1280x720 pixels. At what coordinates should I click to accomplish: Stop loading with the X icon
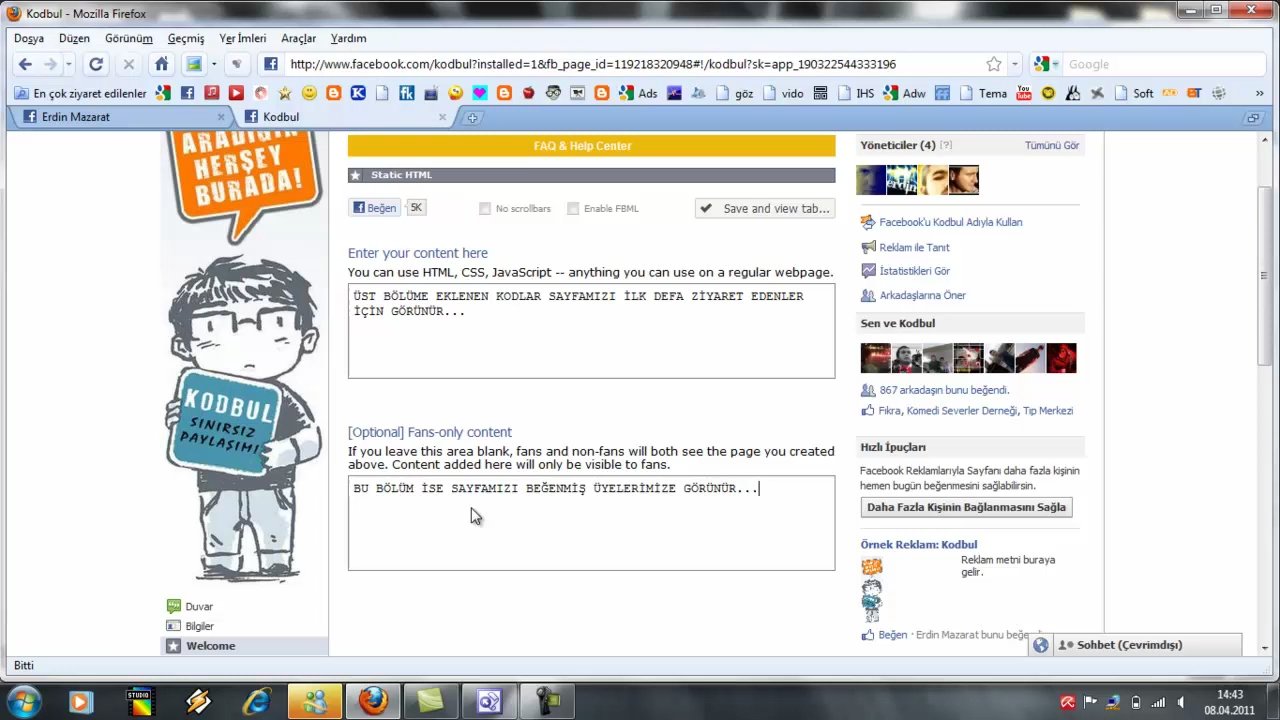click(x=128, y=64)
